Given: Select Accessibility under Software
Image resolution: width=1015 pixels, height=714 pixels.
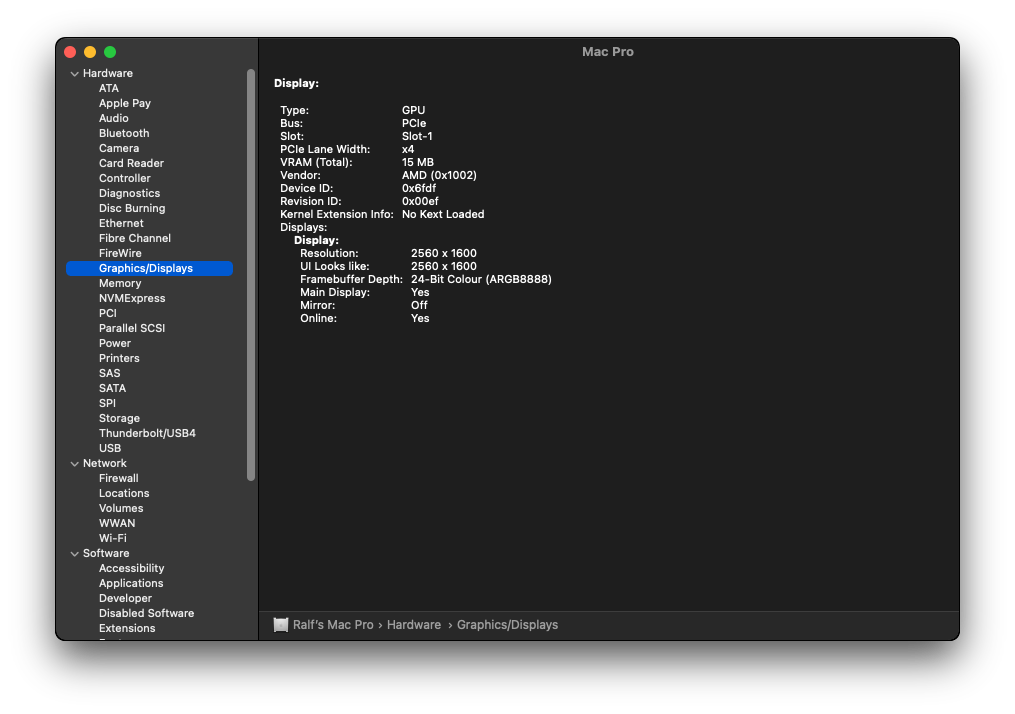Looking at the screenshot, I should point(131,568).
